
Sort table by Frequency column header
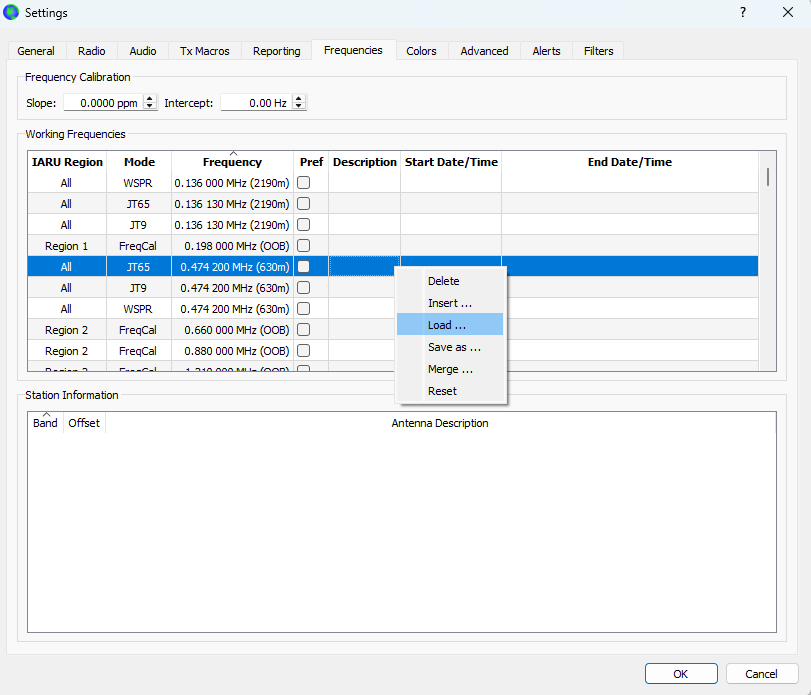pyautogui.click(x=232, y=162)
